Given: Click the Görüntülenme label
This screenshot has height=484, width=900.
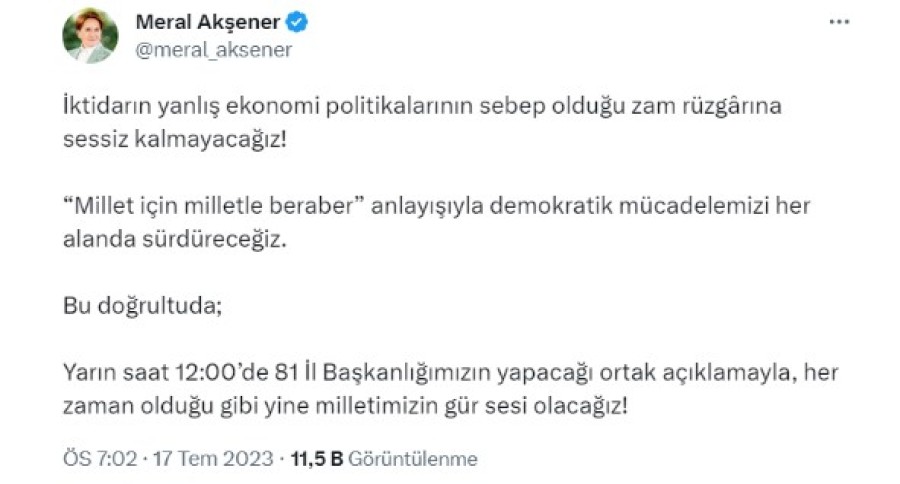Looking at the screenshot, I should [x=414, y=459].
